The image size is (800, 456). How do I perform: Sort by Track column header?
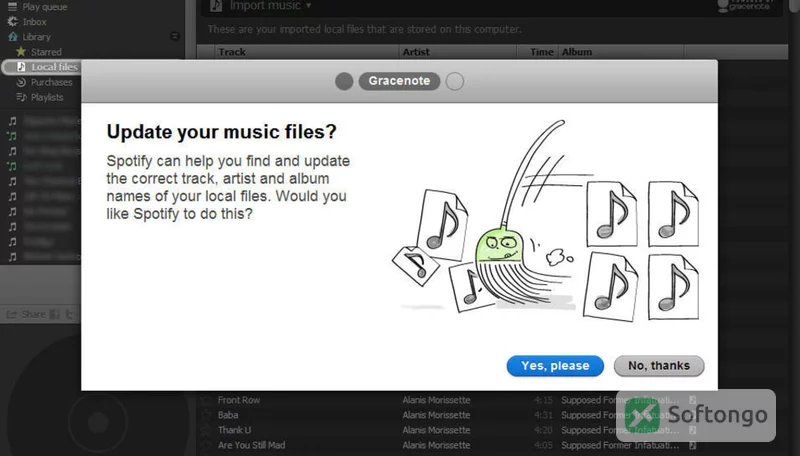[232, 52]
